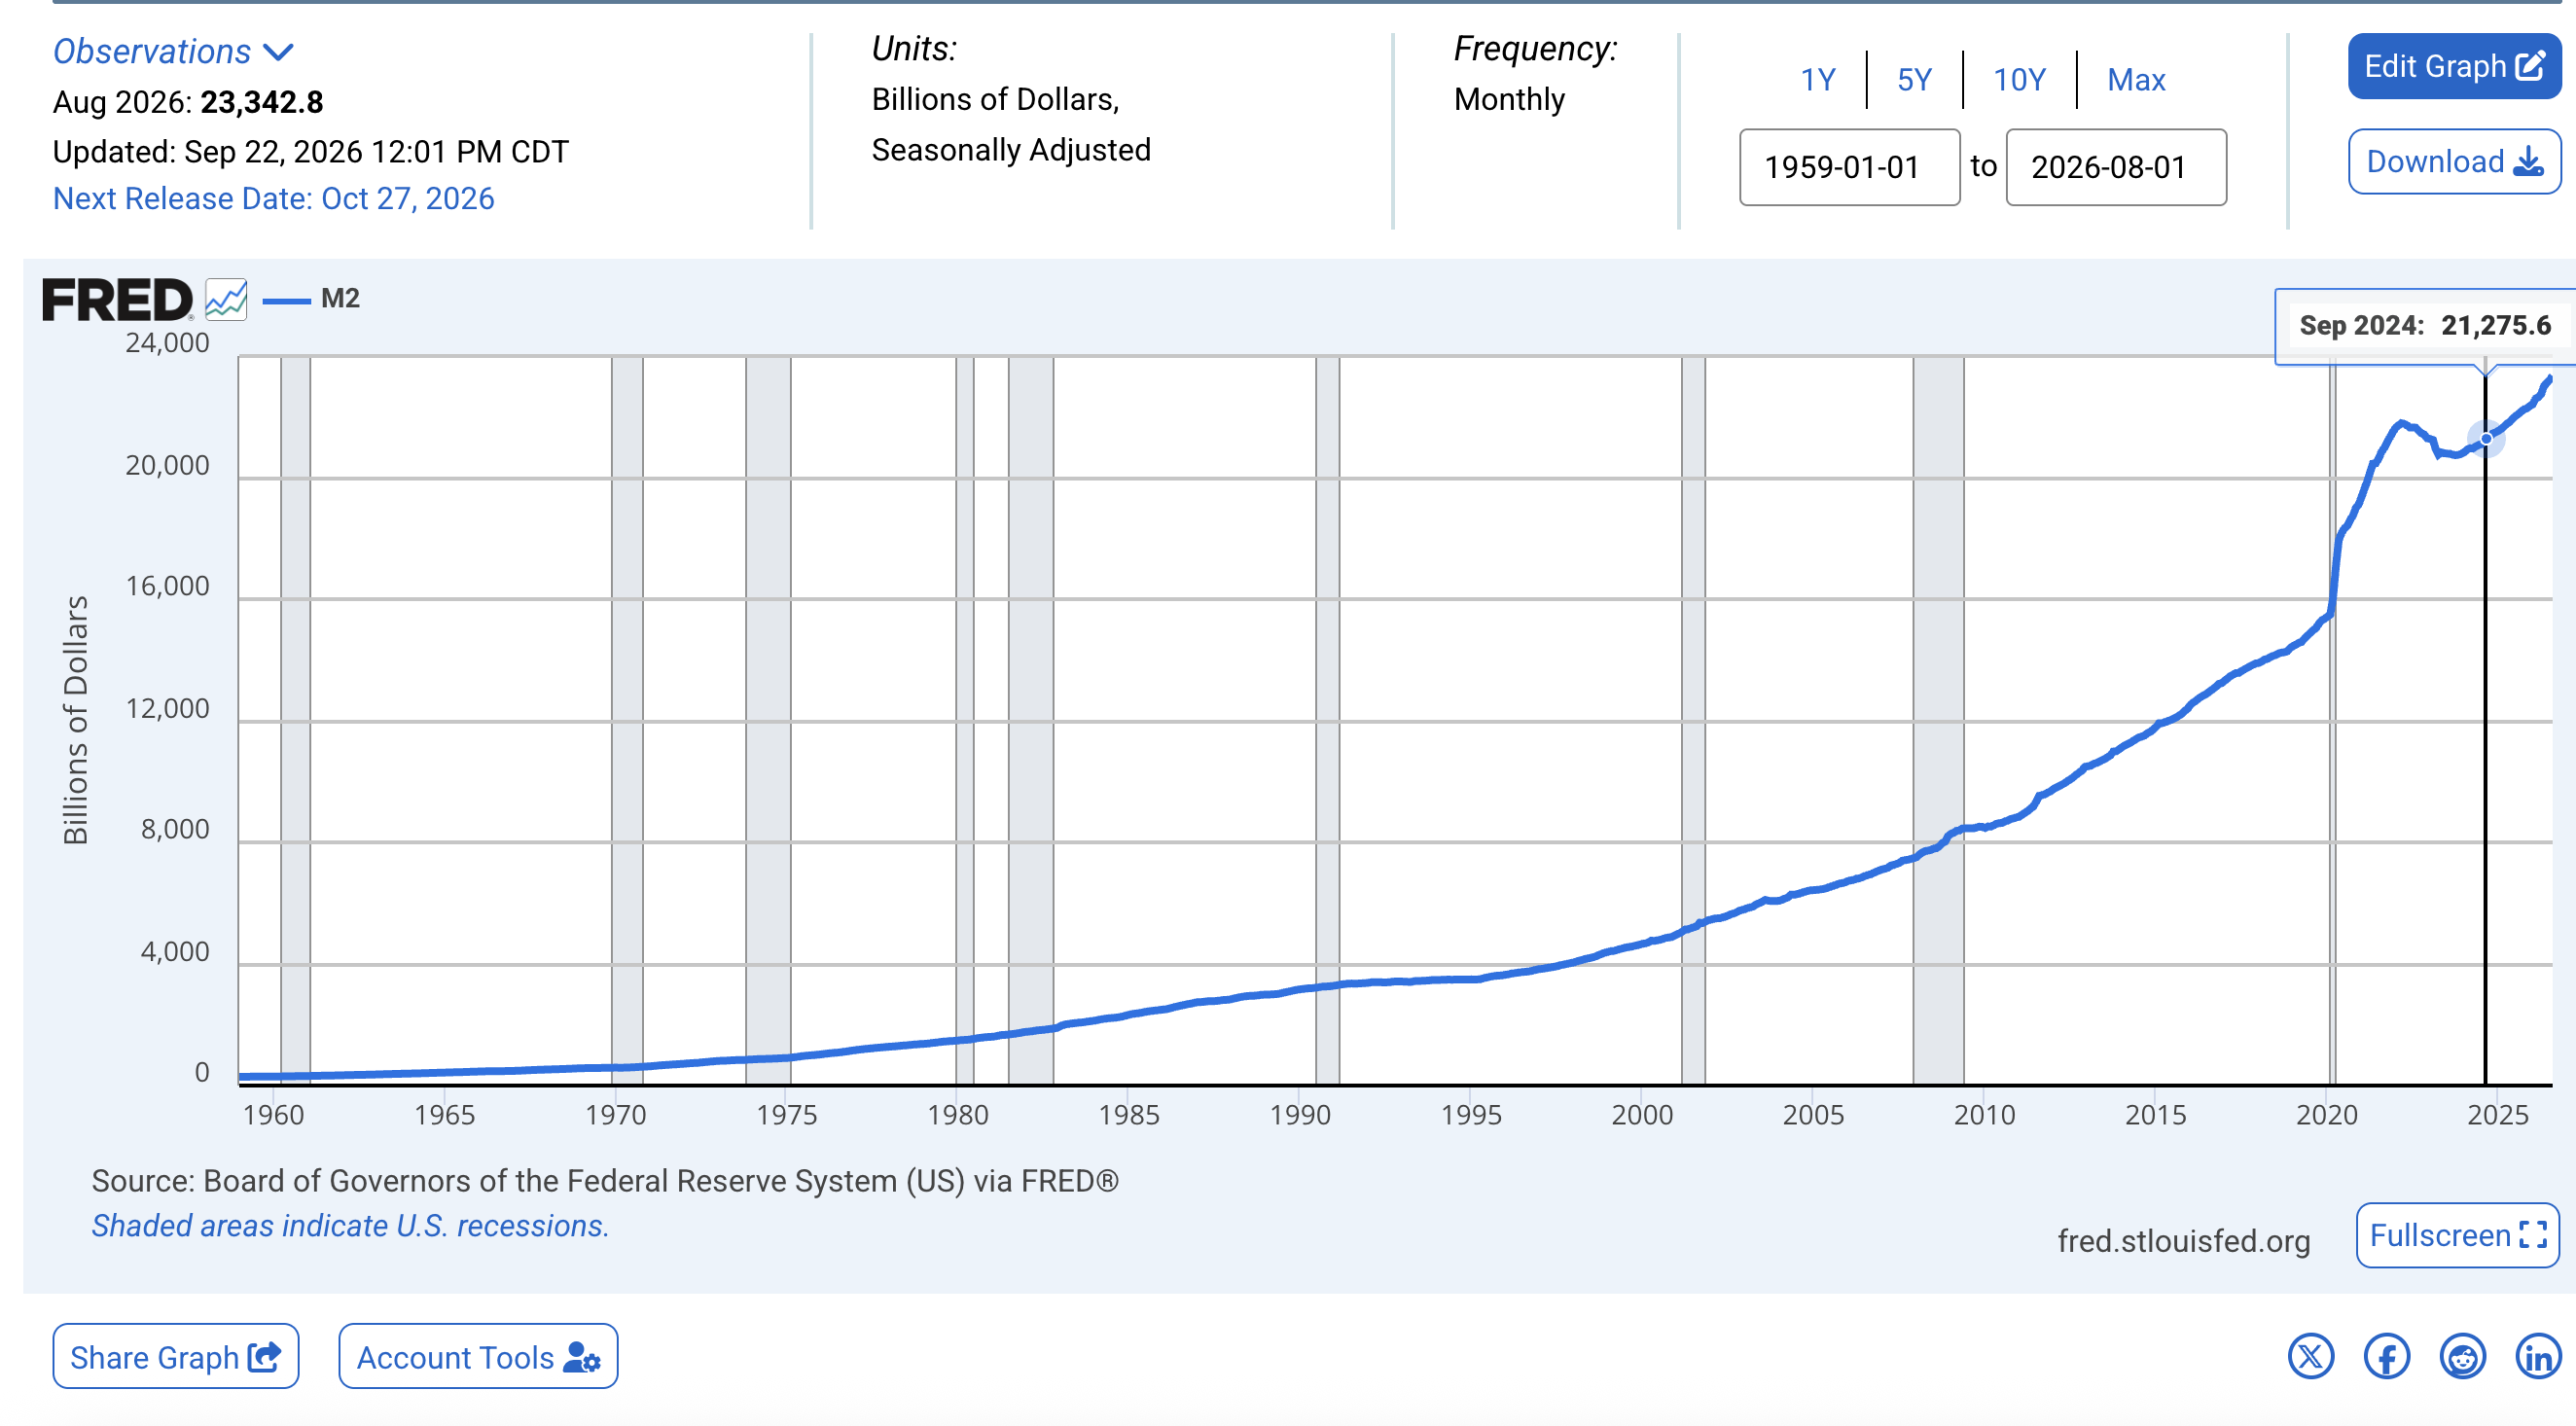Click the start date field 1959-01-01
The height and width of the screenshot is (1426, 2576).
pos(1850,167)
